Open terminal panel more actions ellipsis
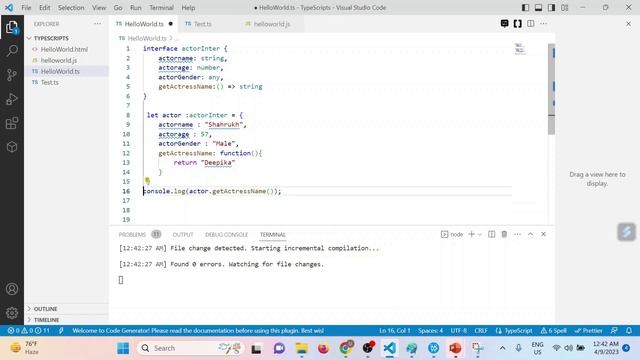Viewport: 640px width, 360px height. pos(518,234)
